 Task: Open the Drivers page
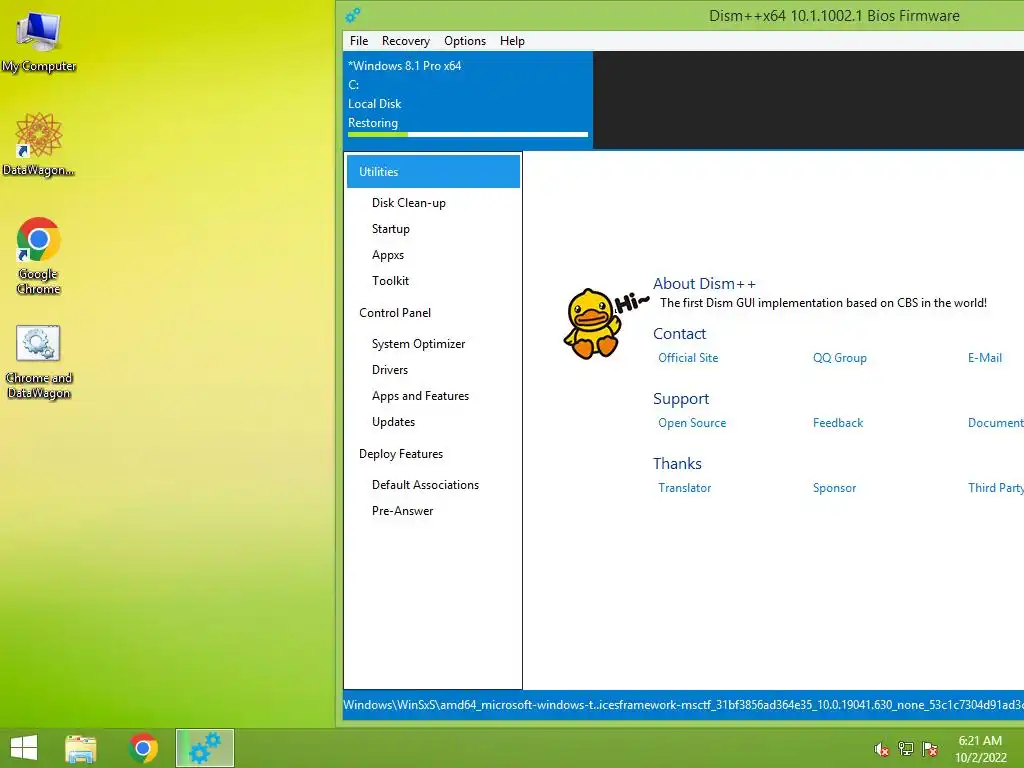(390, 370)
